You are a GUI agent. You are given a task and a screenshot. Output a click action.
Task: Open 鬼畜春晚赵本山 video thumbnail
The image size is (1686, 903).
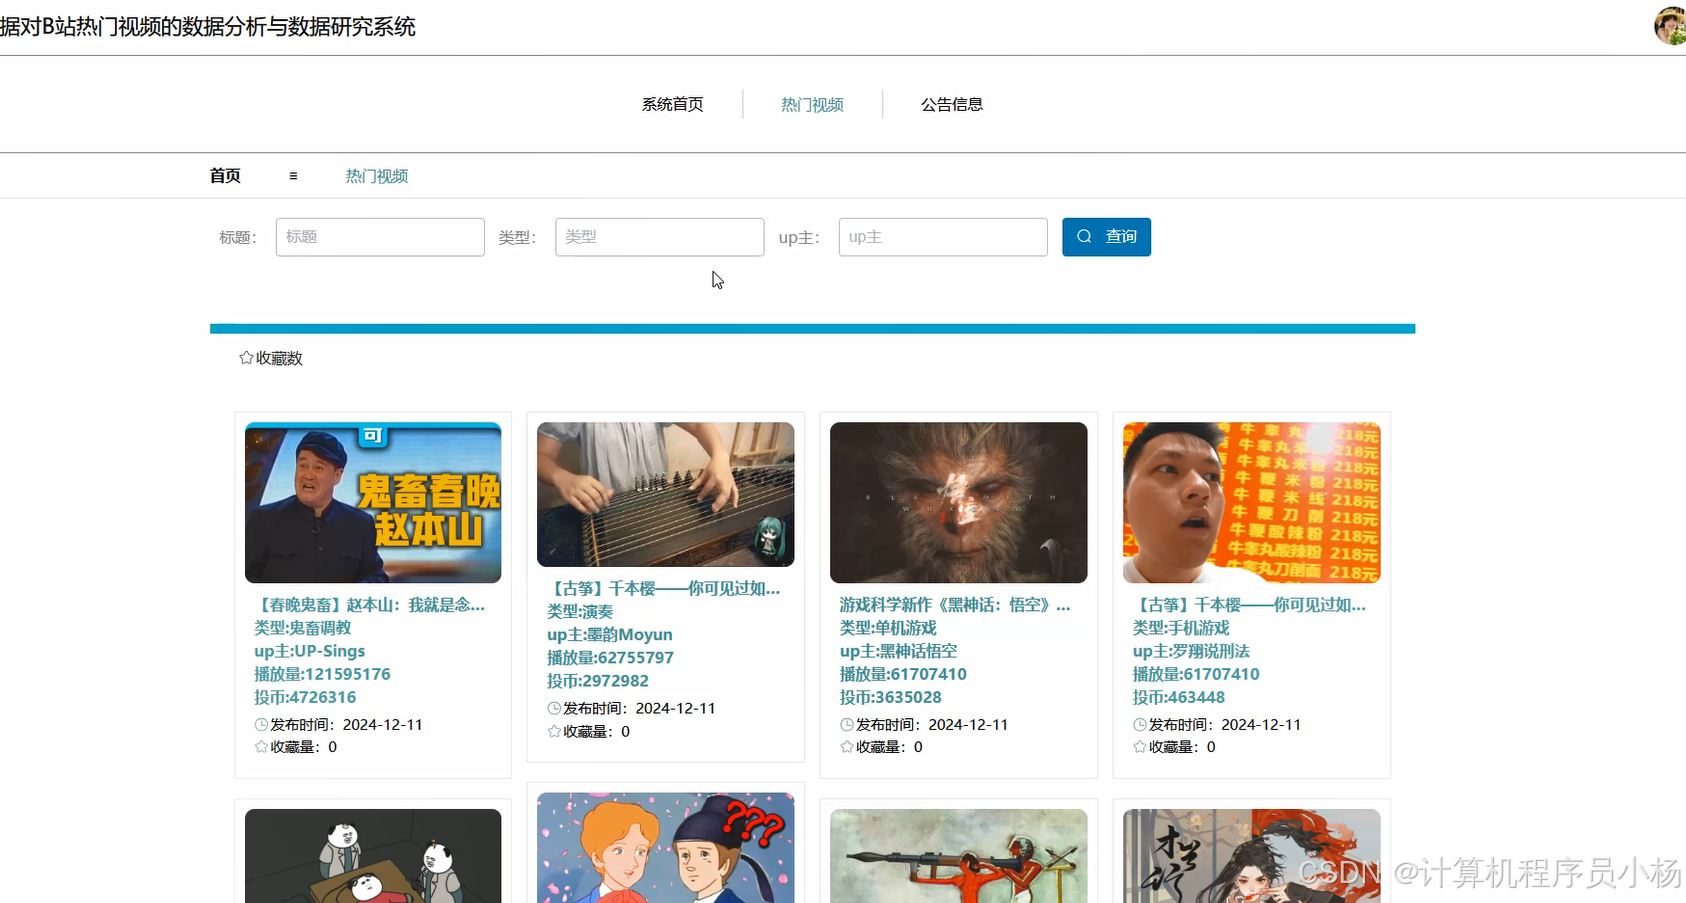click(373, 502)
